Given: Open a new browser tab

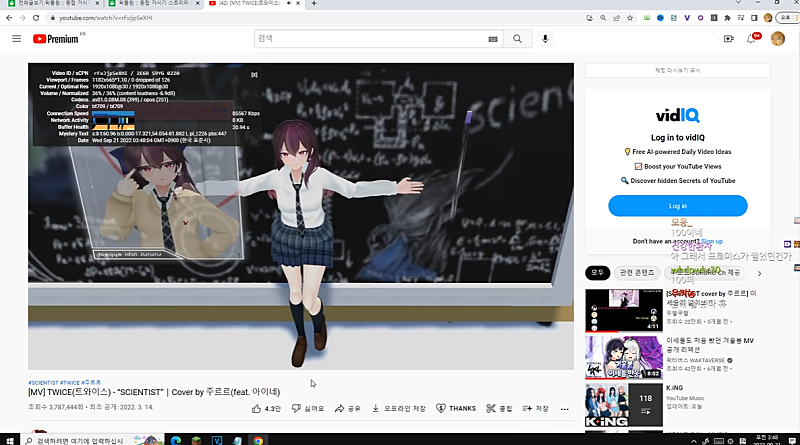Looking at the screenshot, I should pos(314,3).
